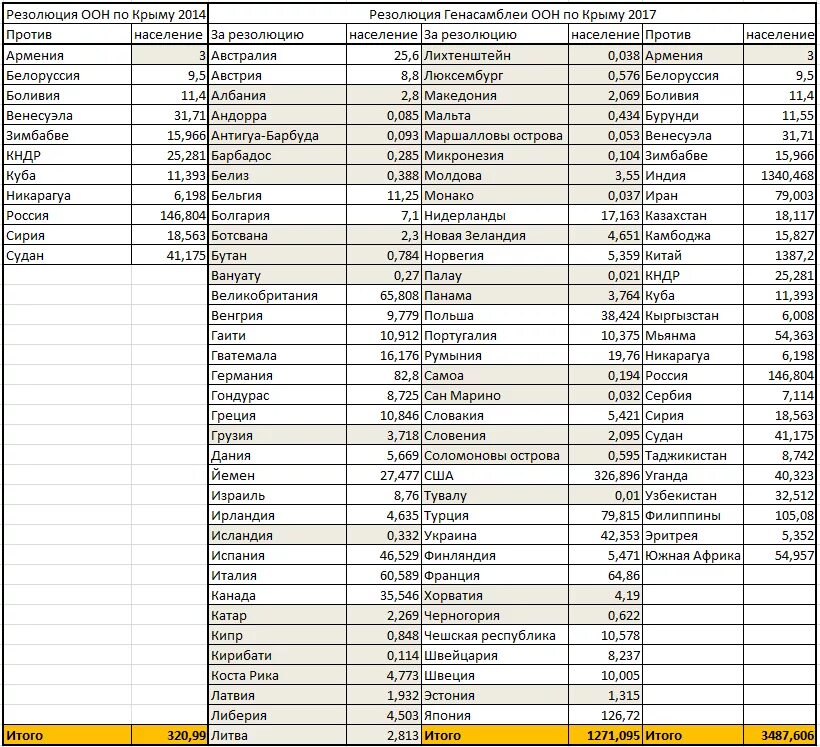
Task: Click the 'Япония' cell
Action: [495, 715]
